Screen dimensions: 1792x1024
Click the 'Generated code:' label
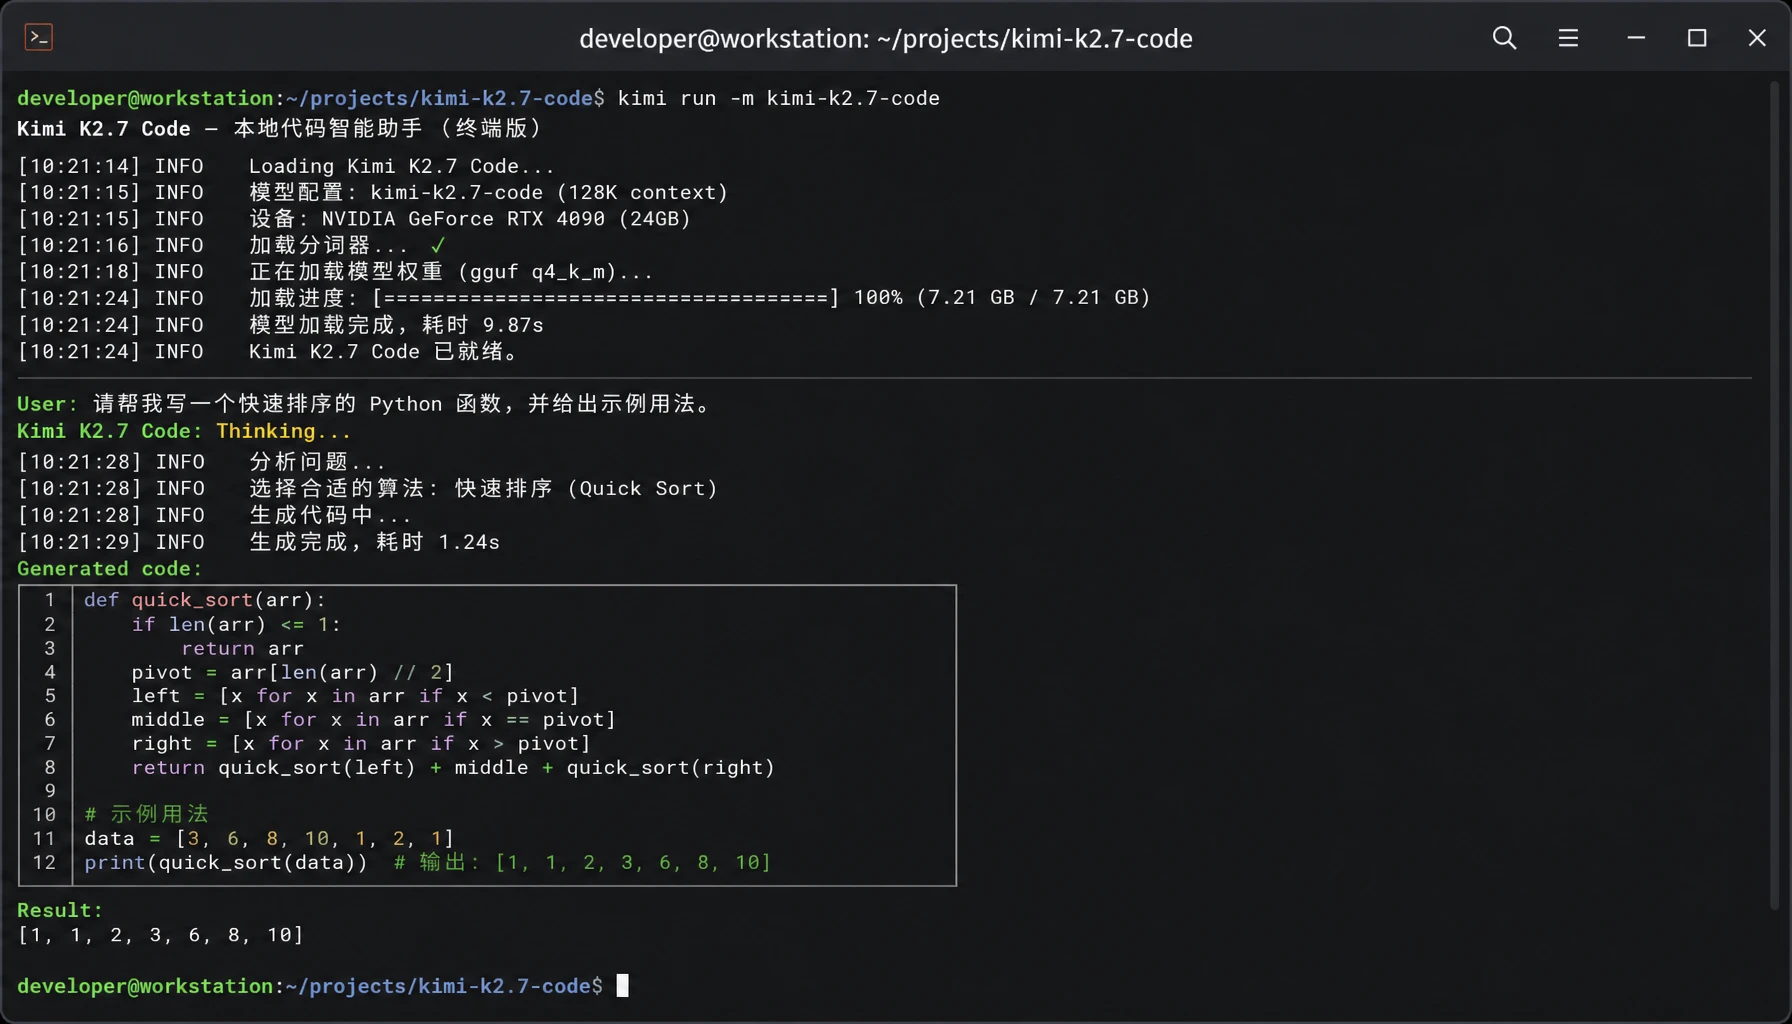pos(110,569)
